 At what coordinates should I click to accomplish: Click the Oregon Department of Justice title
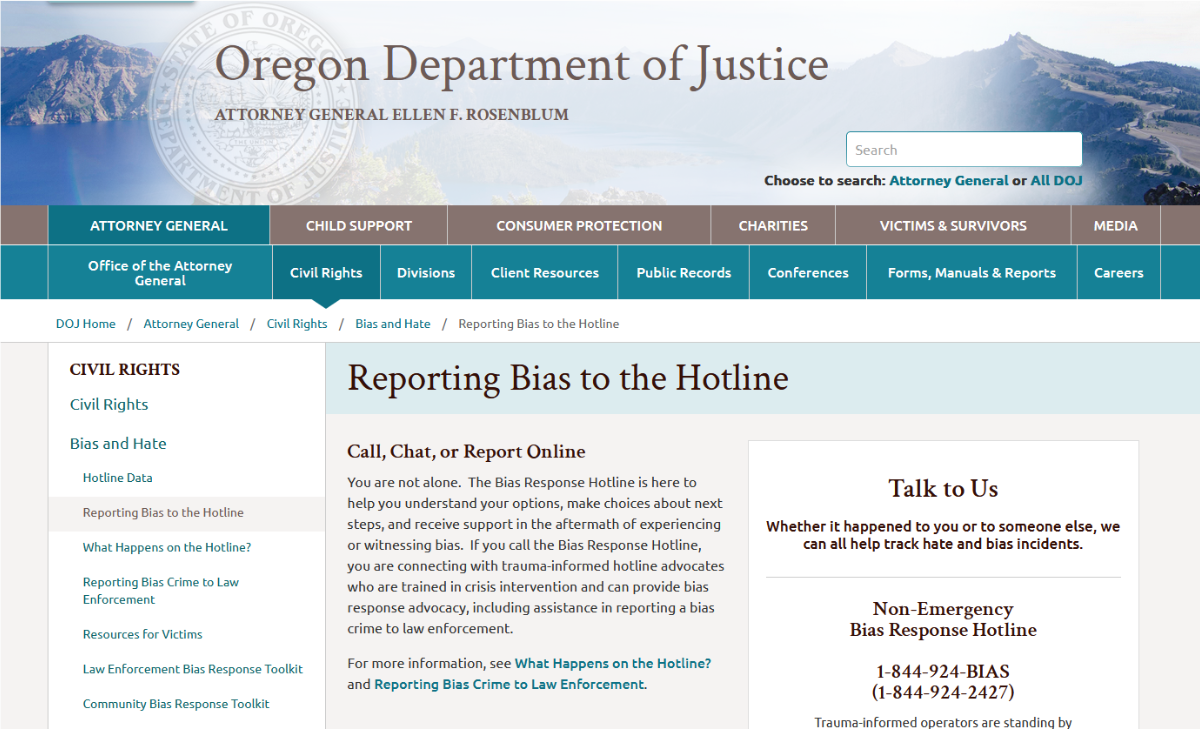(x=521, y=65)
